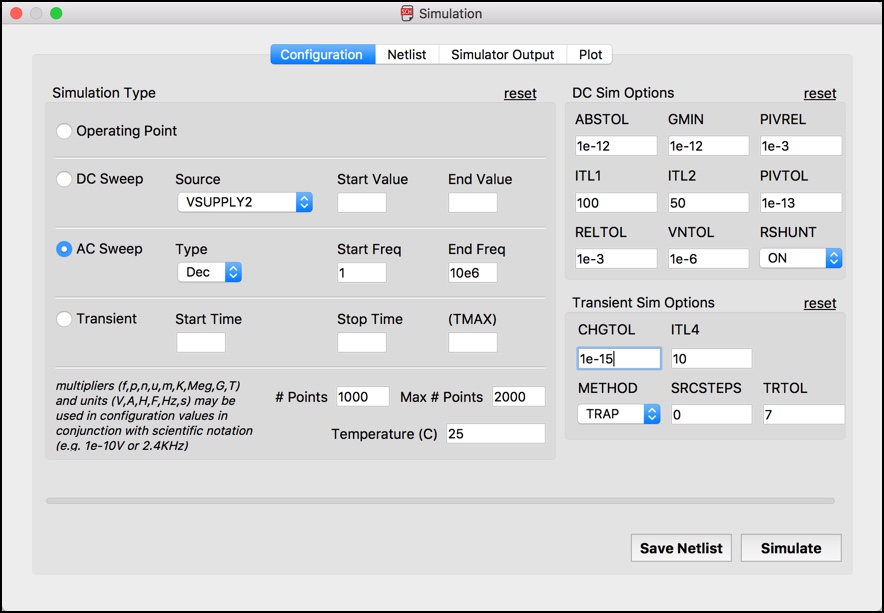Switch to the Plot tab
This screenshot has height=613, width=884.
tap(589, 54)
